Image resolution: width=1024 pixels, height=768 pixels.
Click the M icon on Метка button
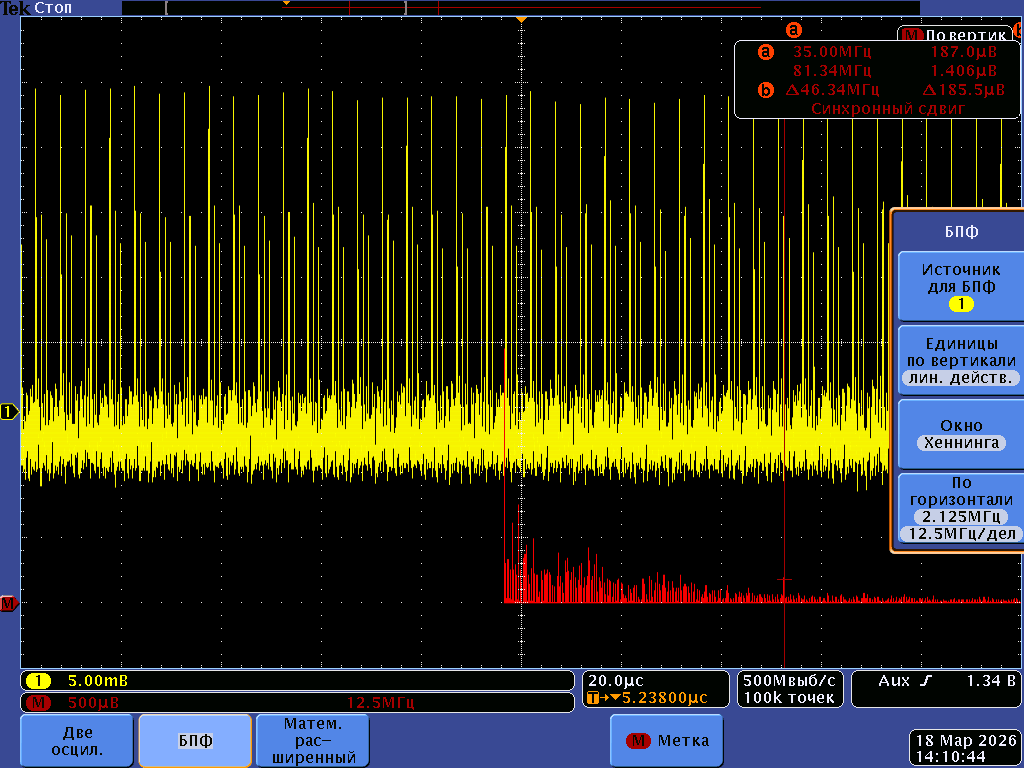click(x=638, y=741)
